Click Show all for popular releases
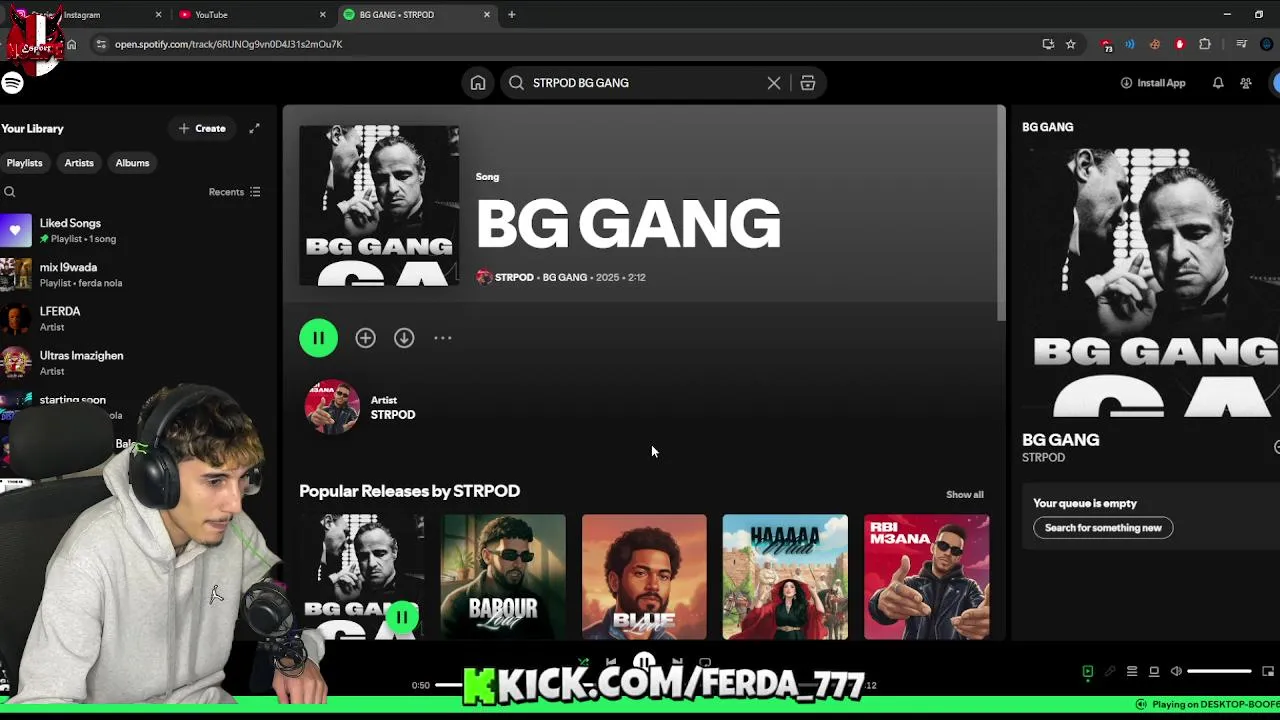Image resolution: width=1280 pixels, height=720 pixels. coord(965,495)
